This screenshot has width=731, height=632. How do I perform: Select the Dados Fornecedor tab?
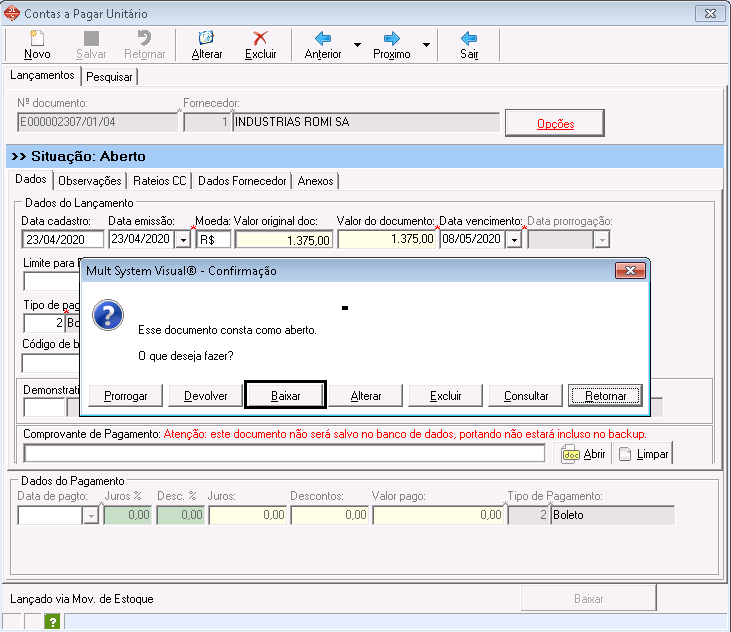coord(241,181)
